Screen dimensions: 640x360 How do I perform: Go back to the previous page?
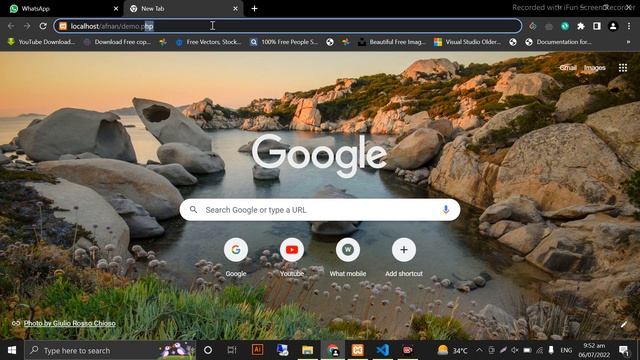(11, 26)
